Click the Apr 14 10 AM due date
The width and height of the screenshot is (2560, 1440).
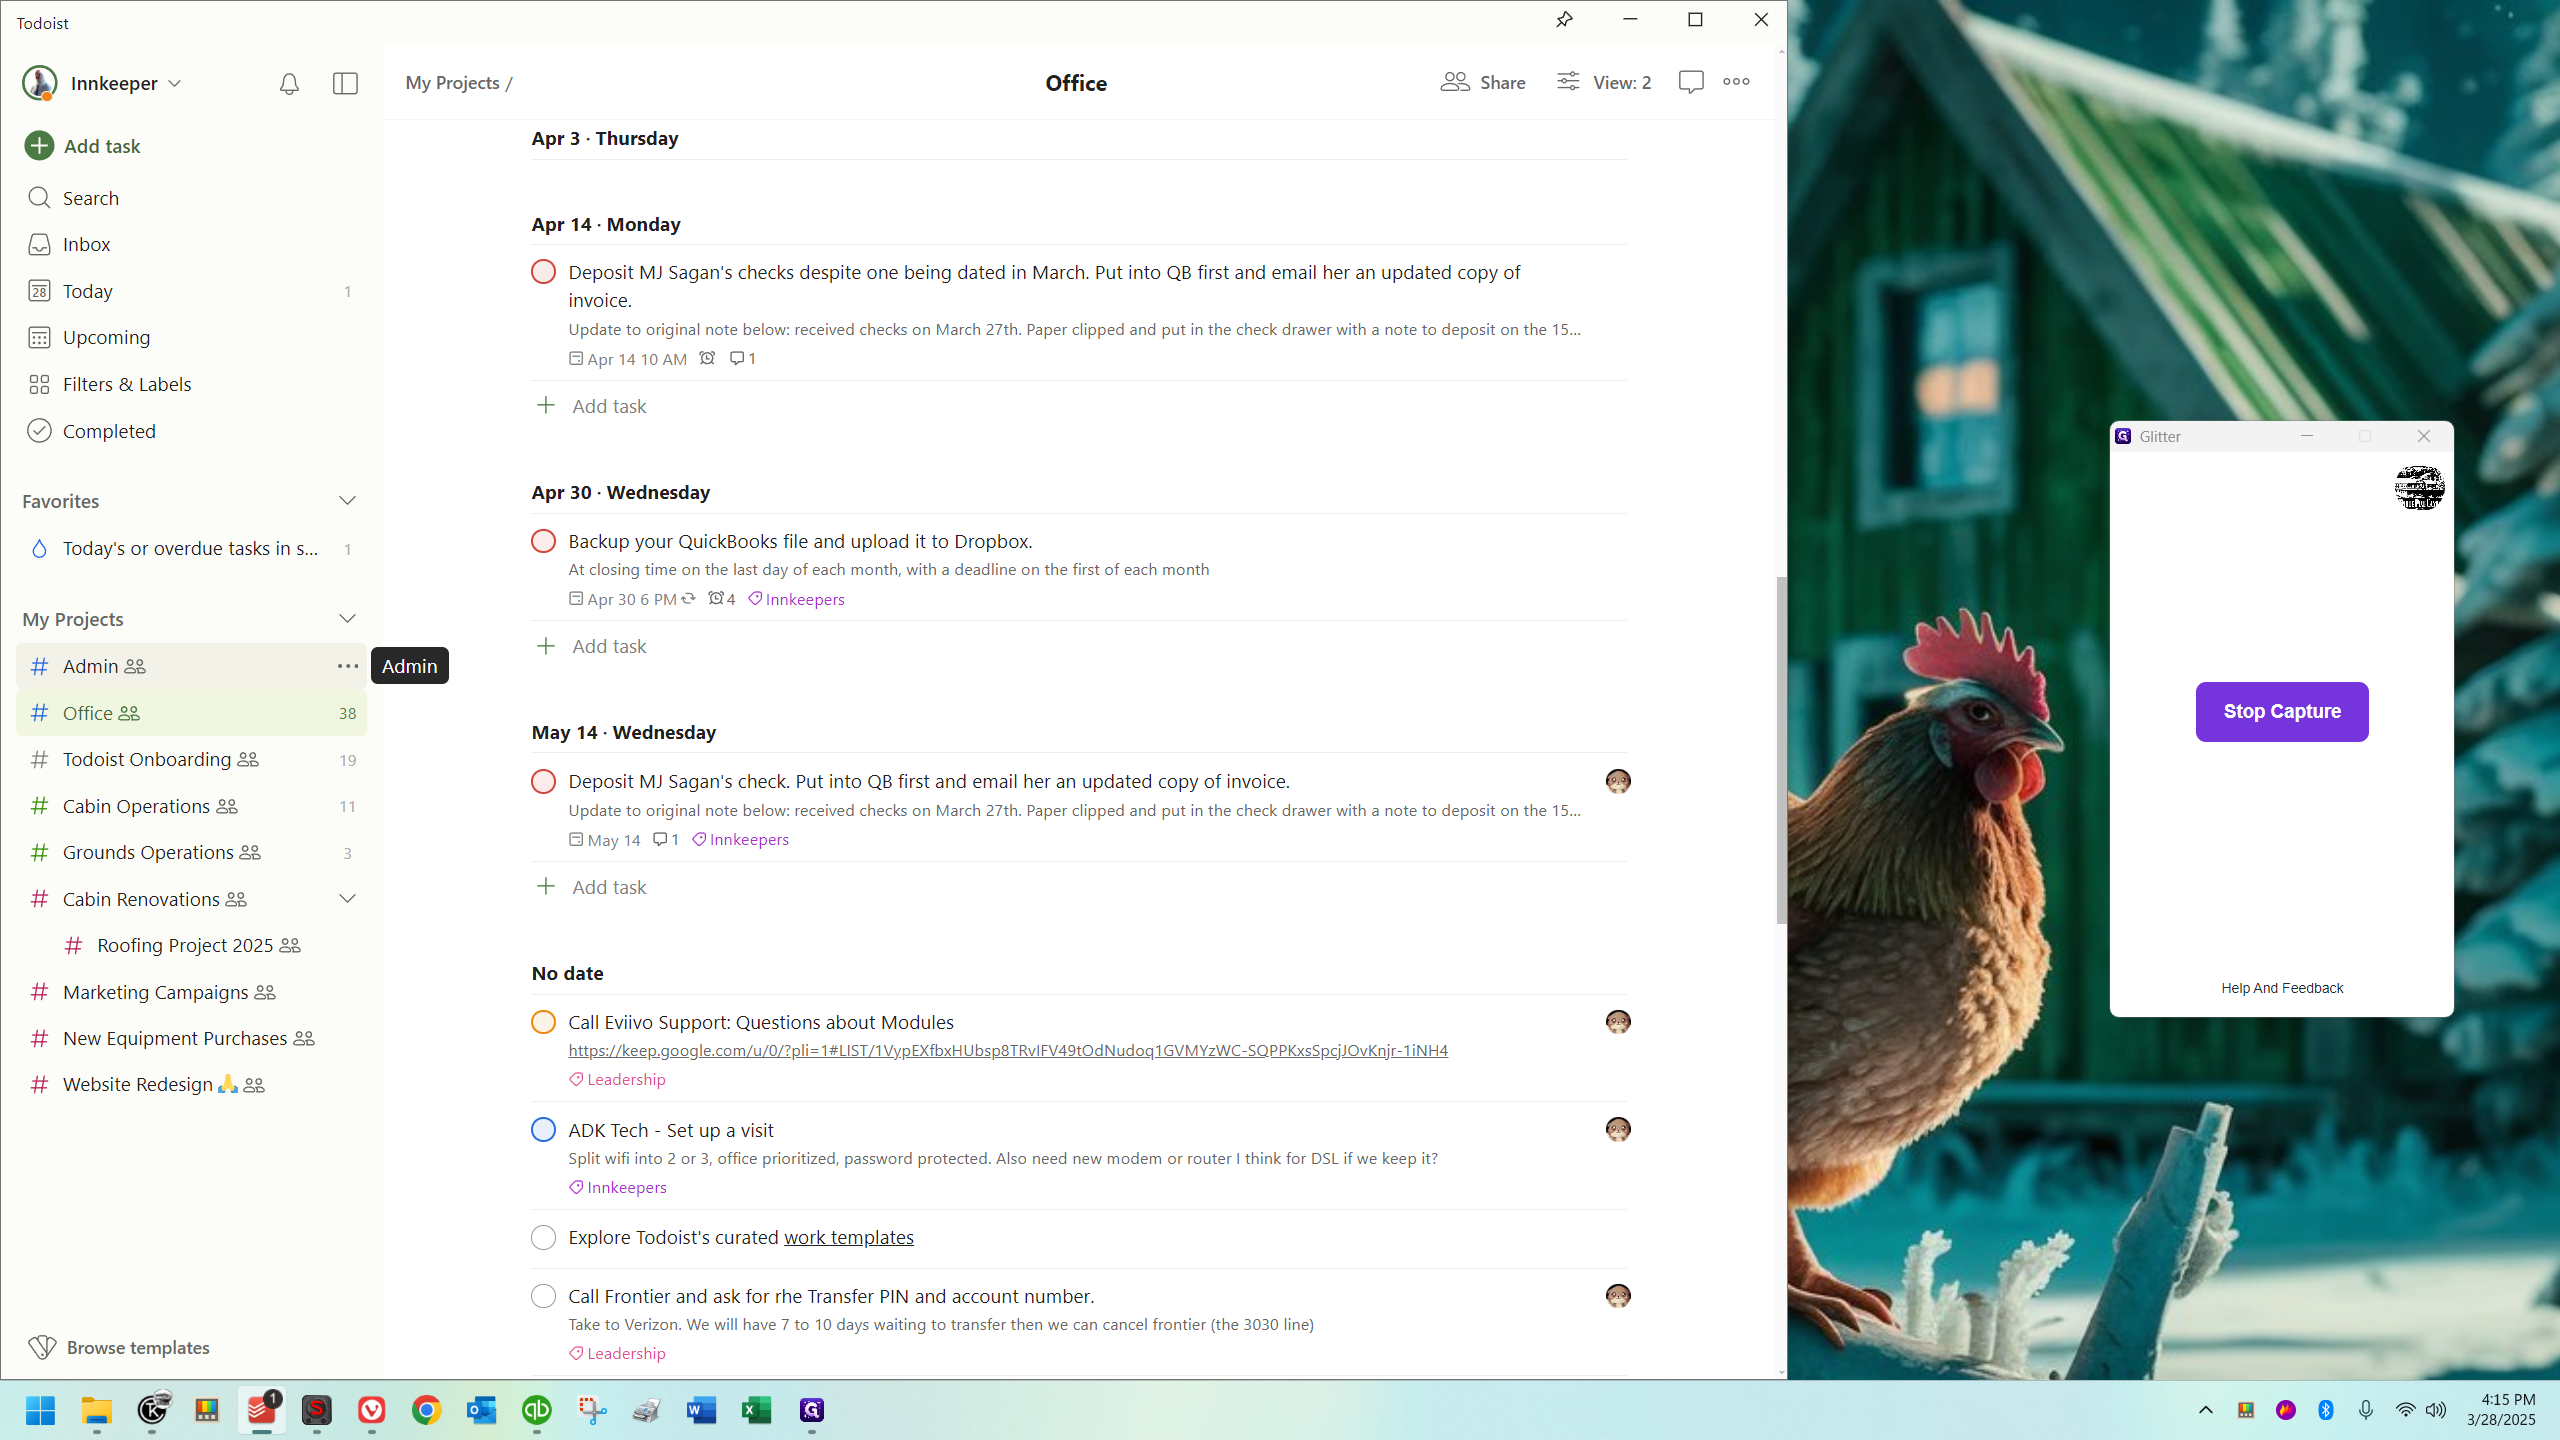tap(628, 359)
